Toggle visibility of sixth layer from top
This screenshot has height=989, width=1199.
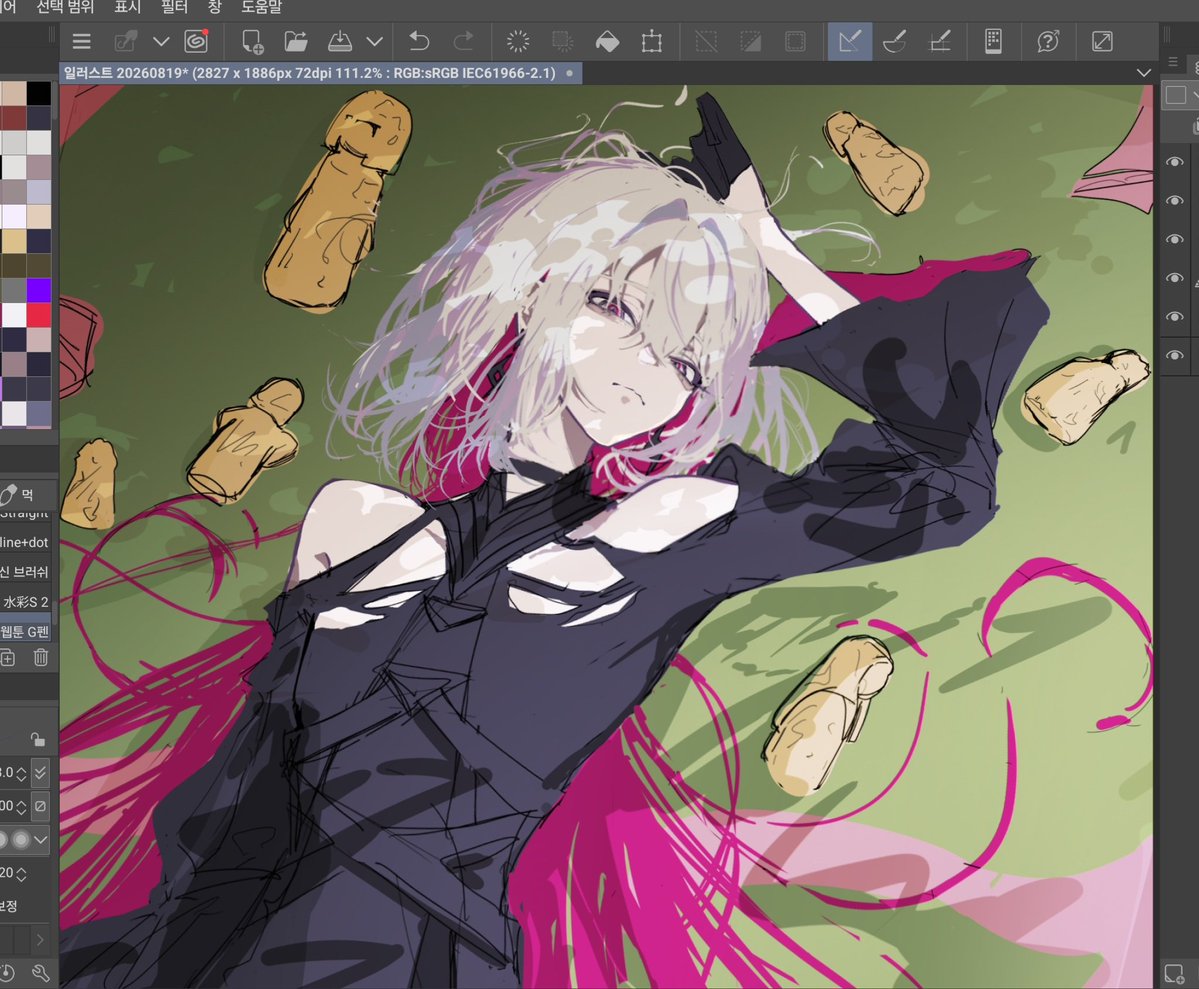tap(1175, 355)
